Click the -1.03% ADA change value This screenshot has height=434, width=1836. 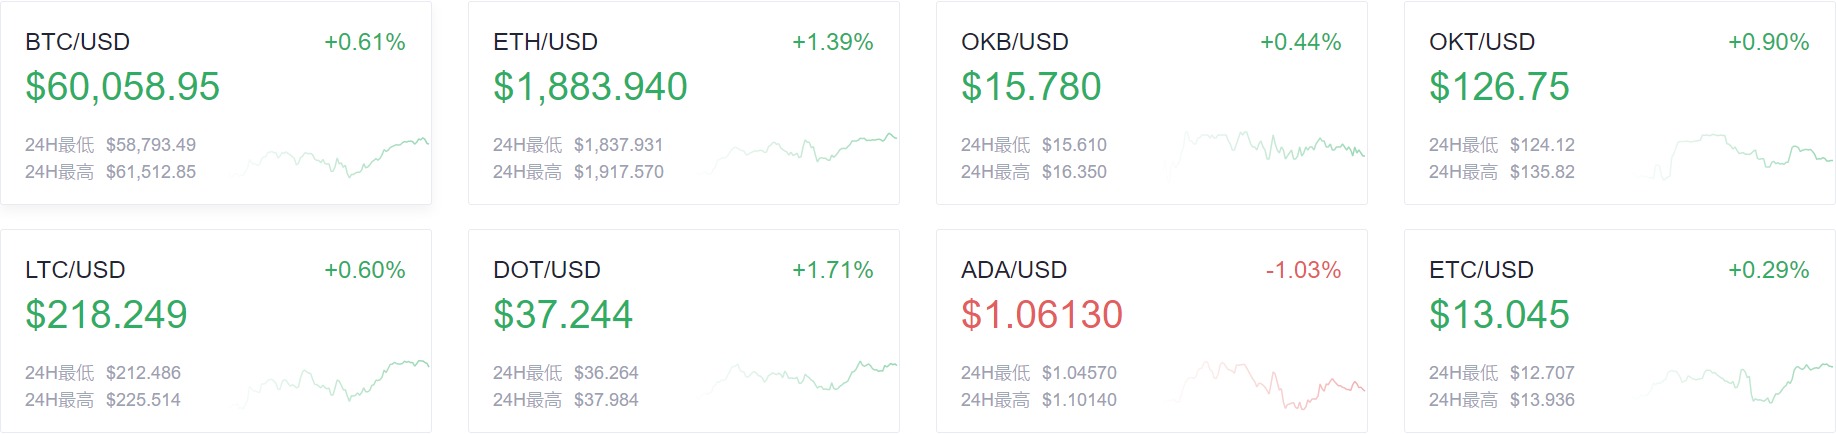click(x=1303, y=270)
